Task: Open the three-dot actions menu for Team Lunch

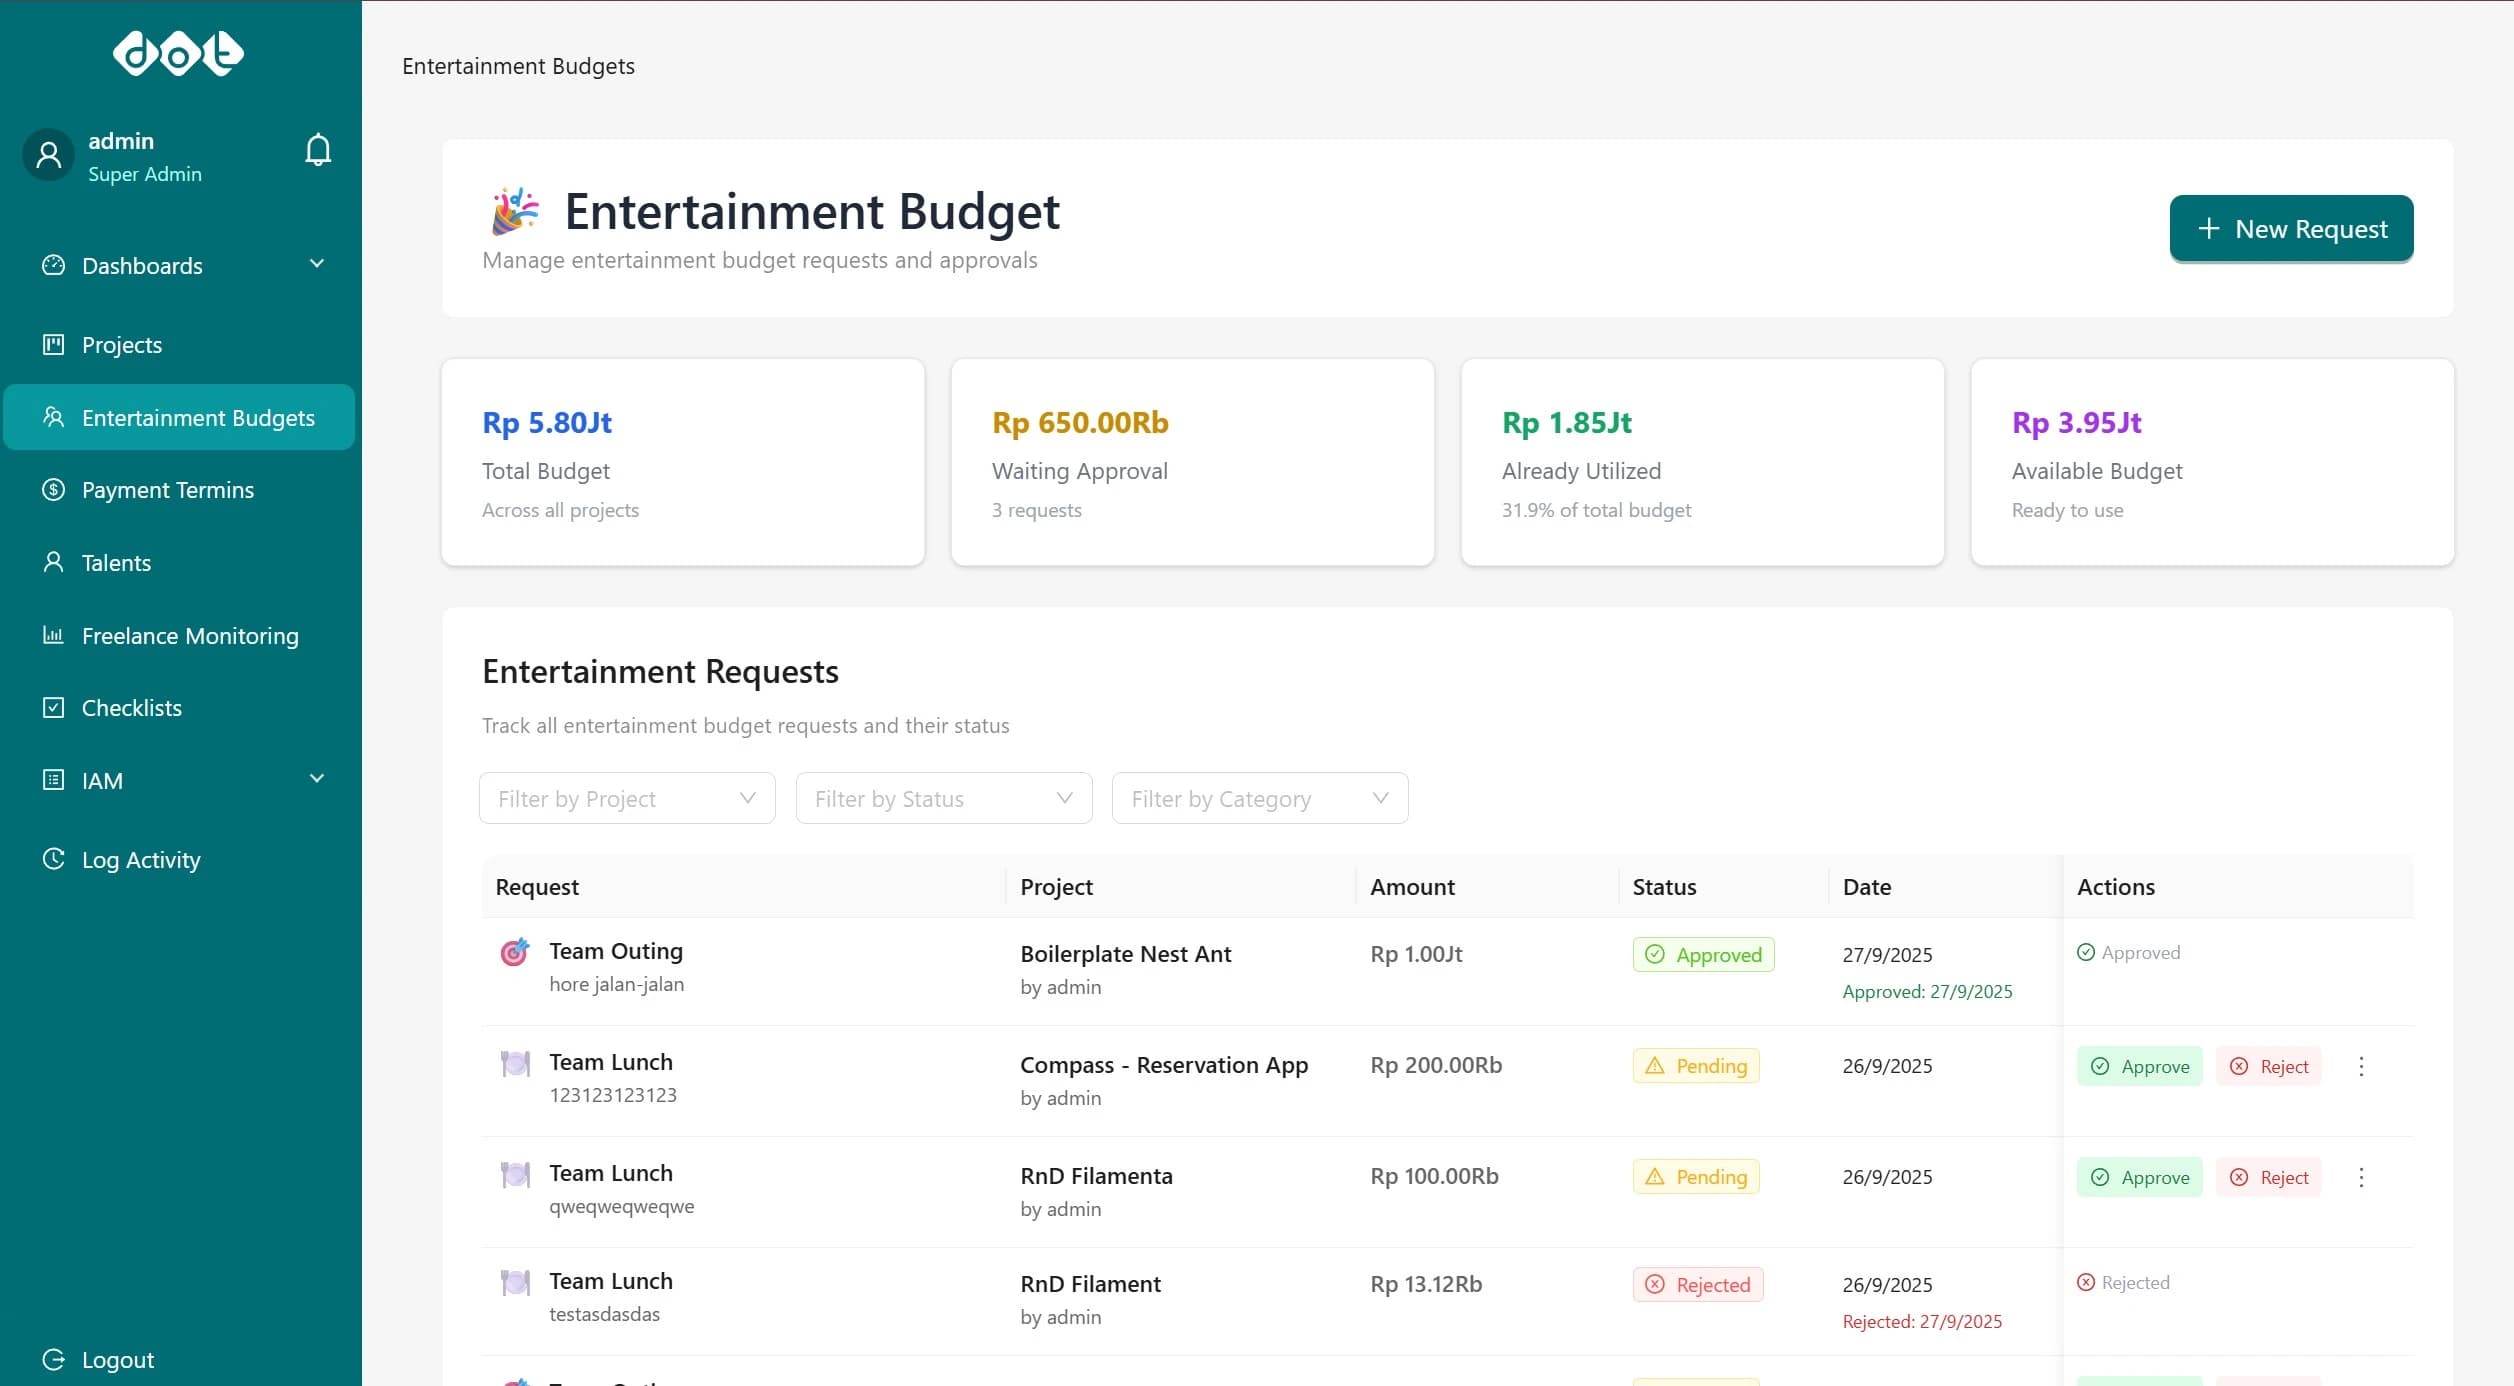Action: [2361, 1066]
